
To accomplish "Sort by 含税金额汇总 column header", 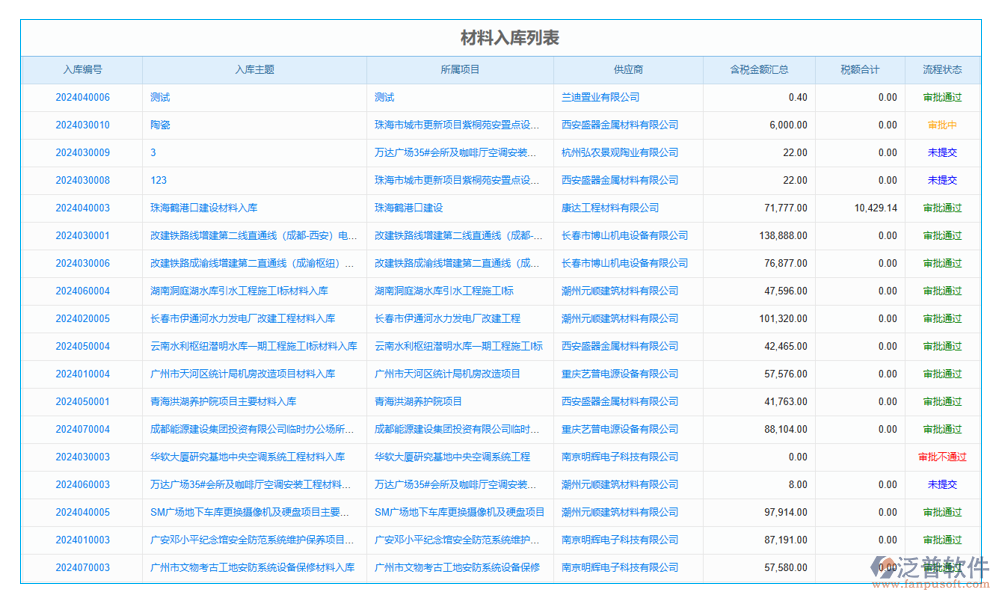I will click(759, 70).
